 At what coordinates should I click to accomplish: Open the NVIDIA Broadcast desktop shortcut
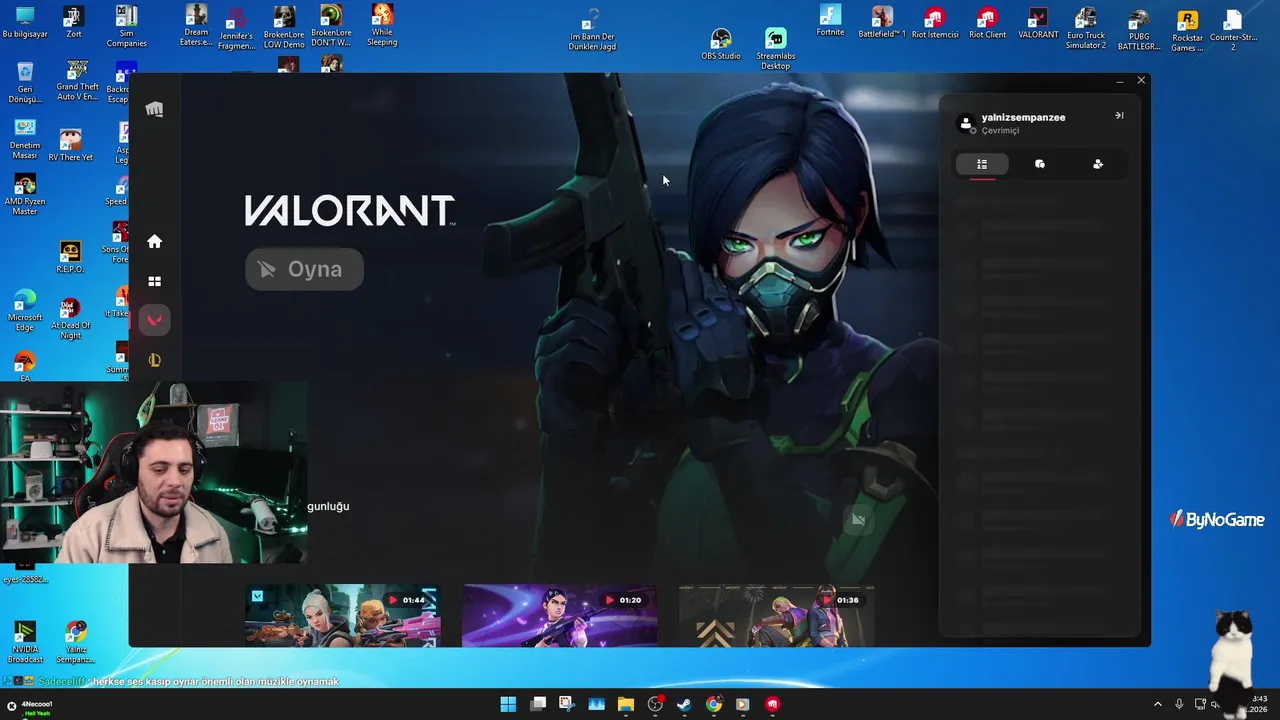click(x=25, y=643)
